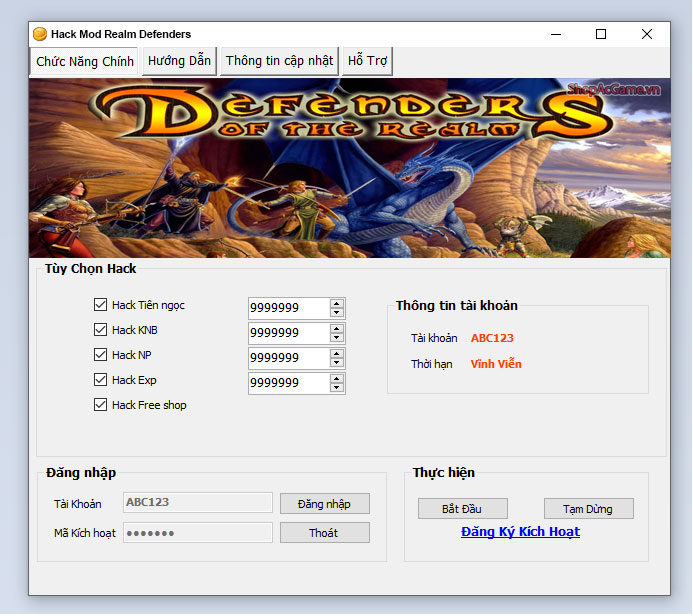Click the Mã Kích hoạt password field

tap(198, 533)
